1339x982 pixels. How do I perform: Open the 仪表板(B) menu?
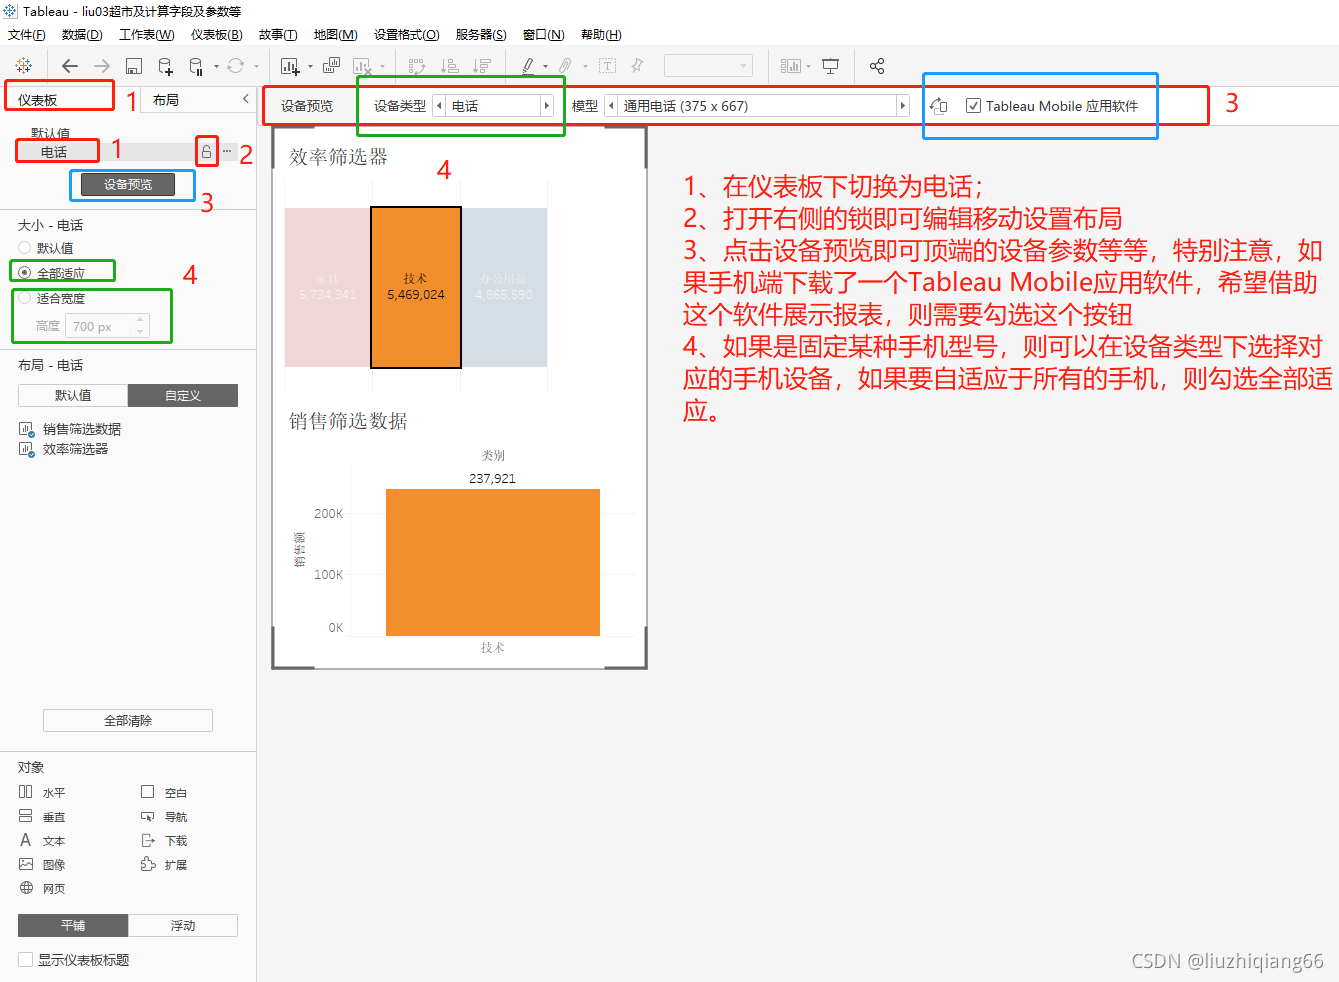(217, 34)
